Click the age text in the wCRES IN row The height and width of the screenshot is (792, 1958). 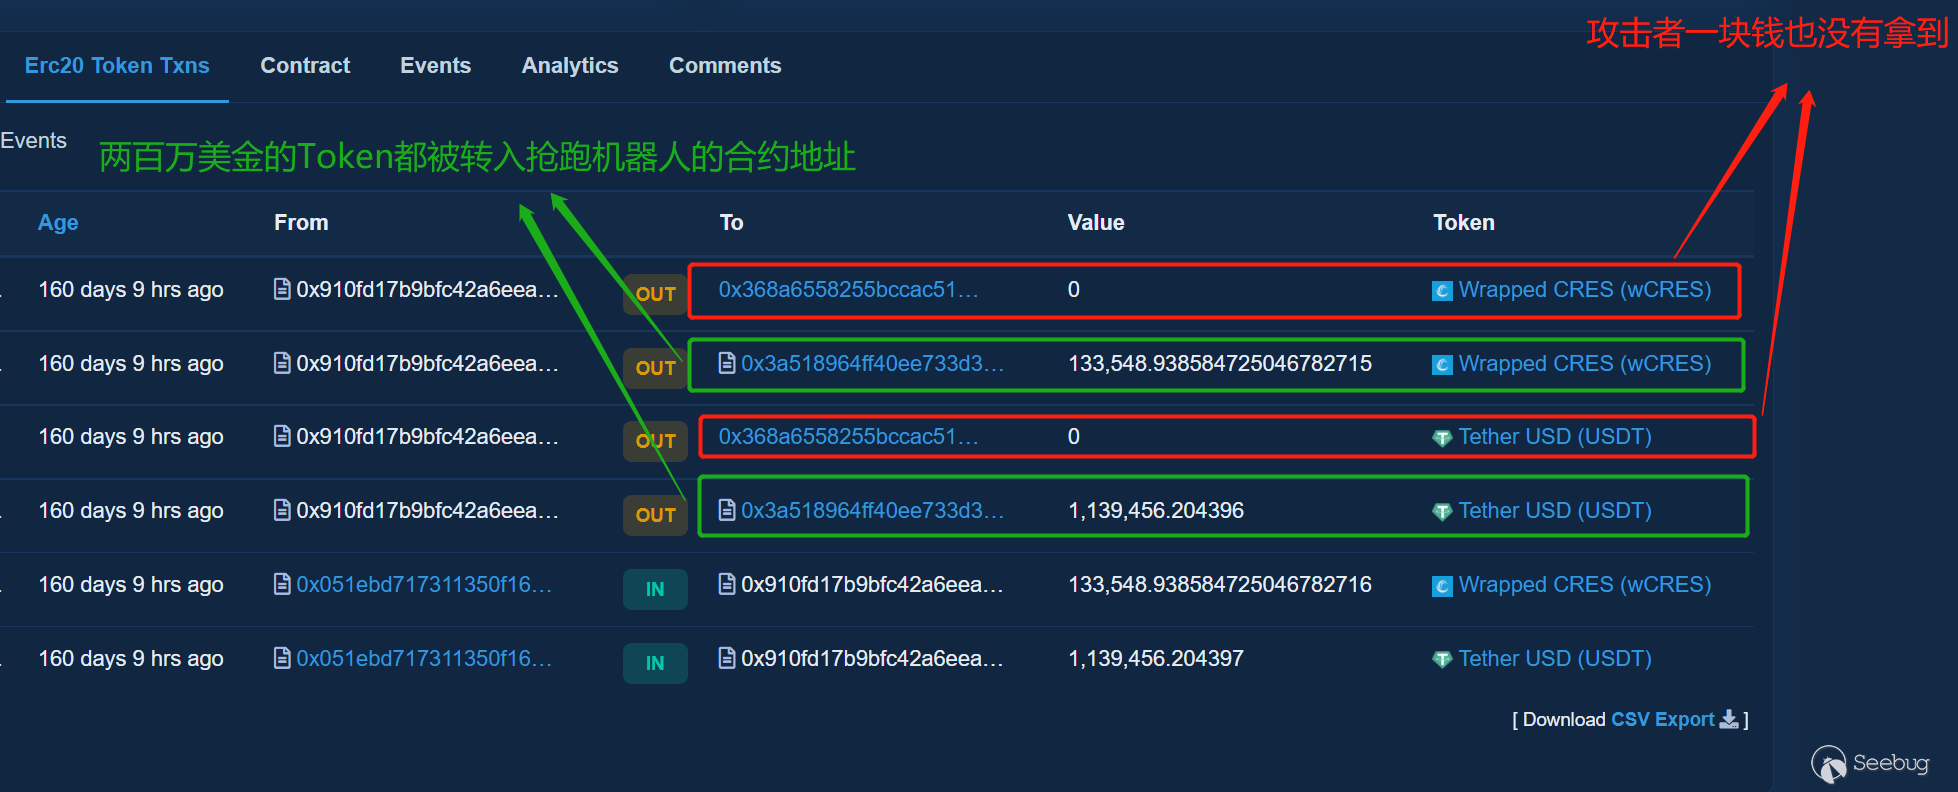tap(131, 584)
